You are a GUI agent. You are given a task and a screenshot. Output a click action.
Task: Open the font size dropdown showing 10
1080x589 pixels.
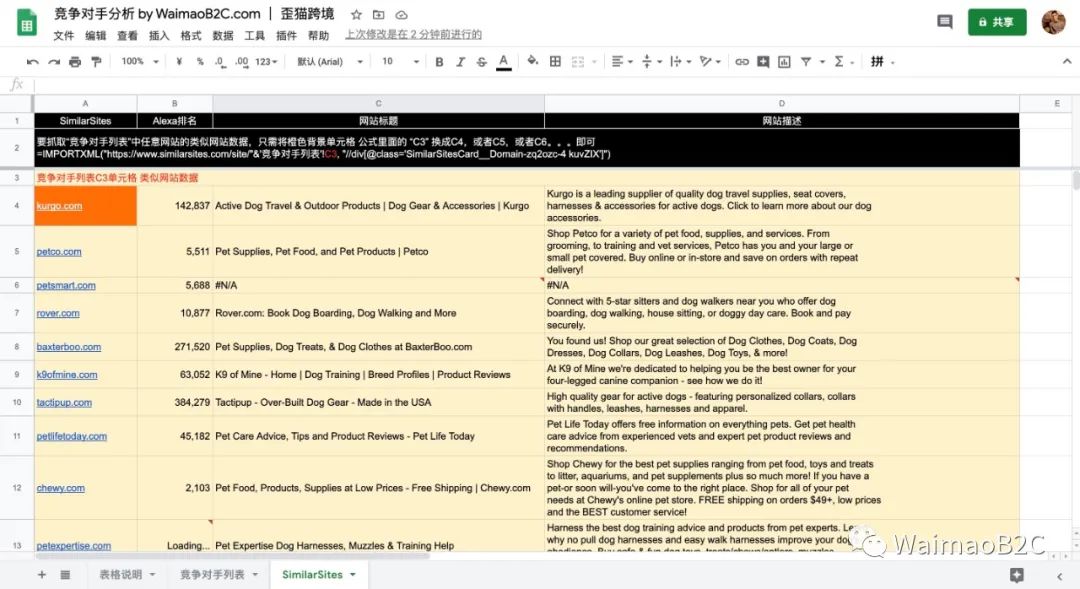391,61
